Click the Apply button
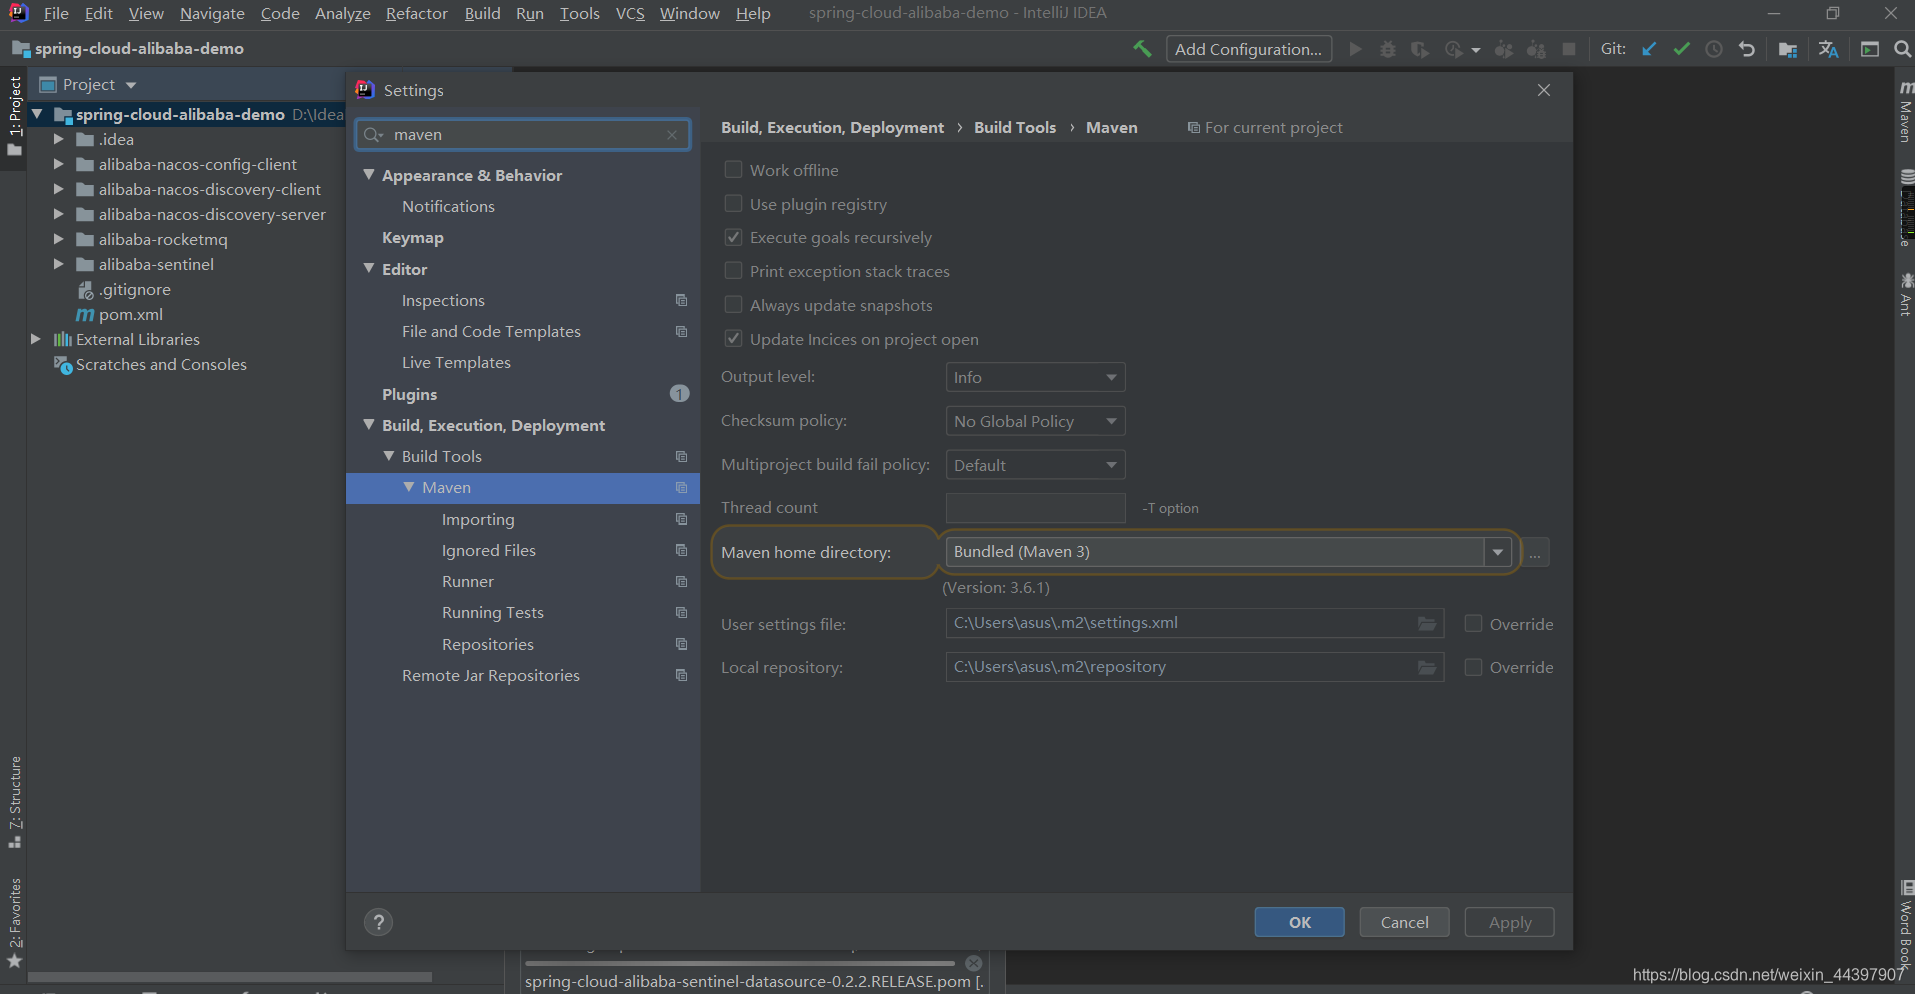This screenshot has width=1915, height=994. [x=1509, y=922]
